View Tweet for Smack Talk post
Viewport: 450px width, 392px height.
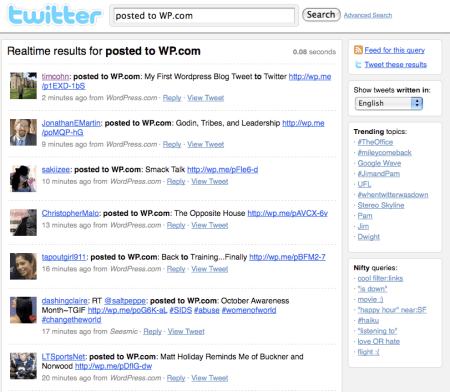pos(210,182)
